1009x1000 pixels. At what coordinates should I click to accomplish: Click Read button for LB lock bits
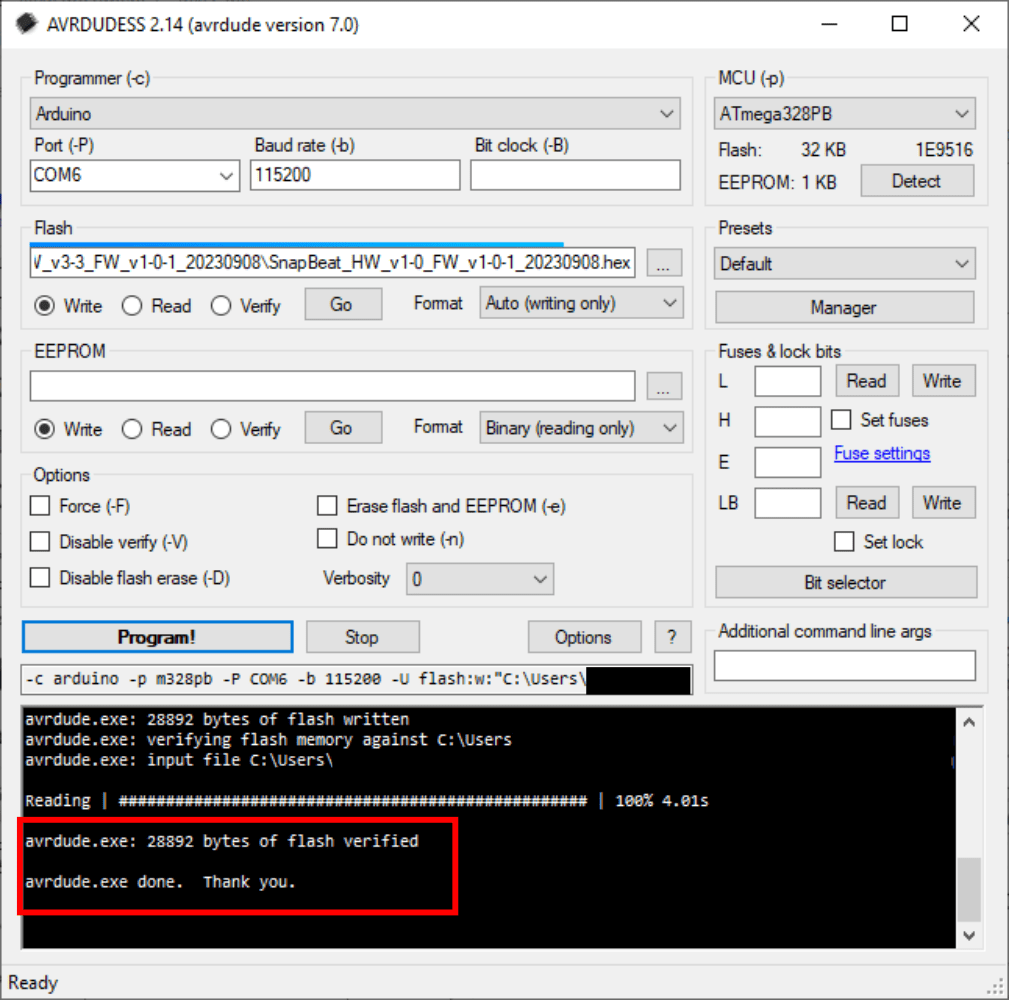[x=867, y=503]
